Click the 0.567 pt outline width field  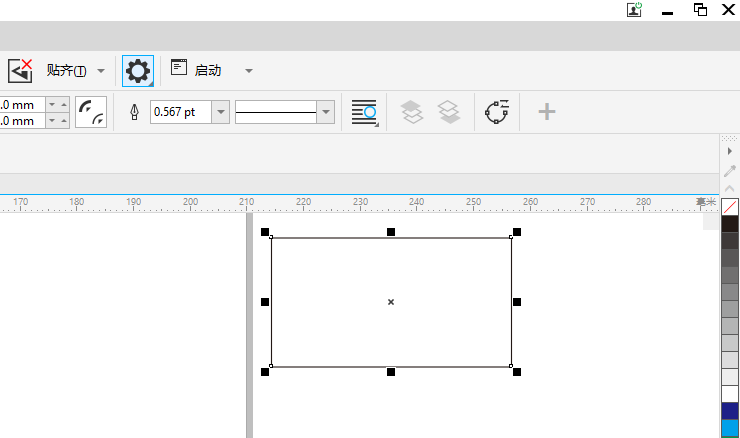point(181,112)
